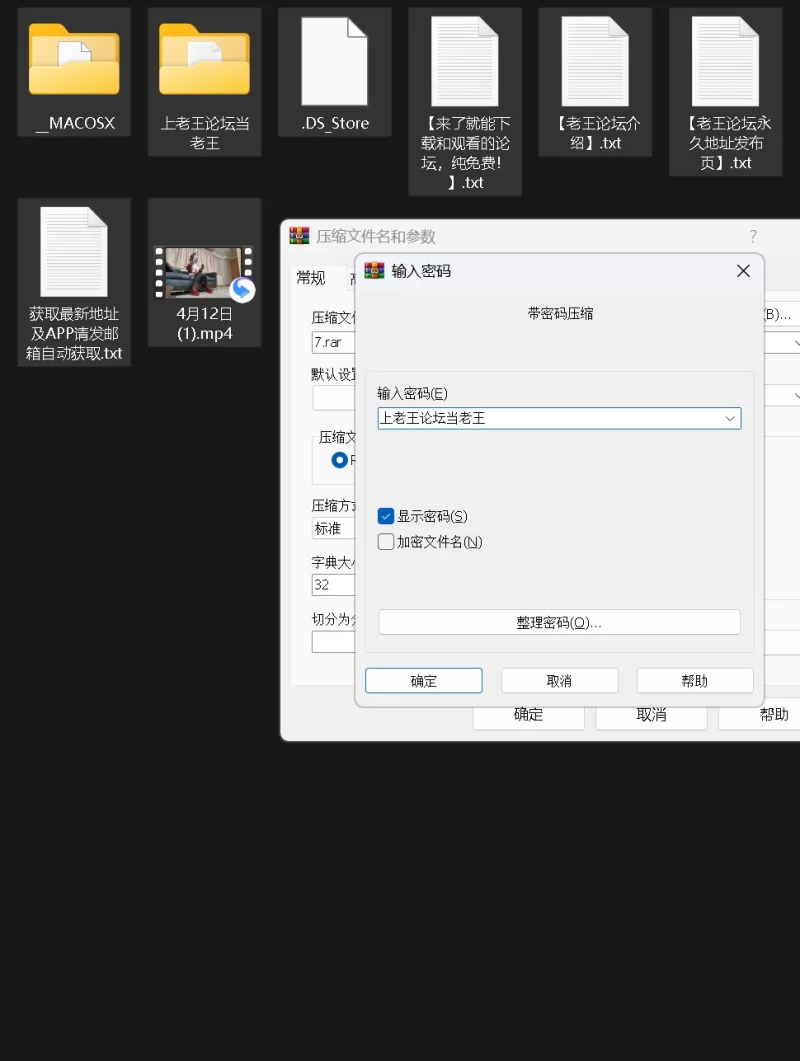This screenshot has height=1061, width=800.
Task: Open the 4月12日 (1).mp4 video thumbnail
Action: tap(204, 273)
